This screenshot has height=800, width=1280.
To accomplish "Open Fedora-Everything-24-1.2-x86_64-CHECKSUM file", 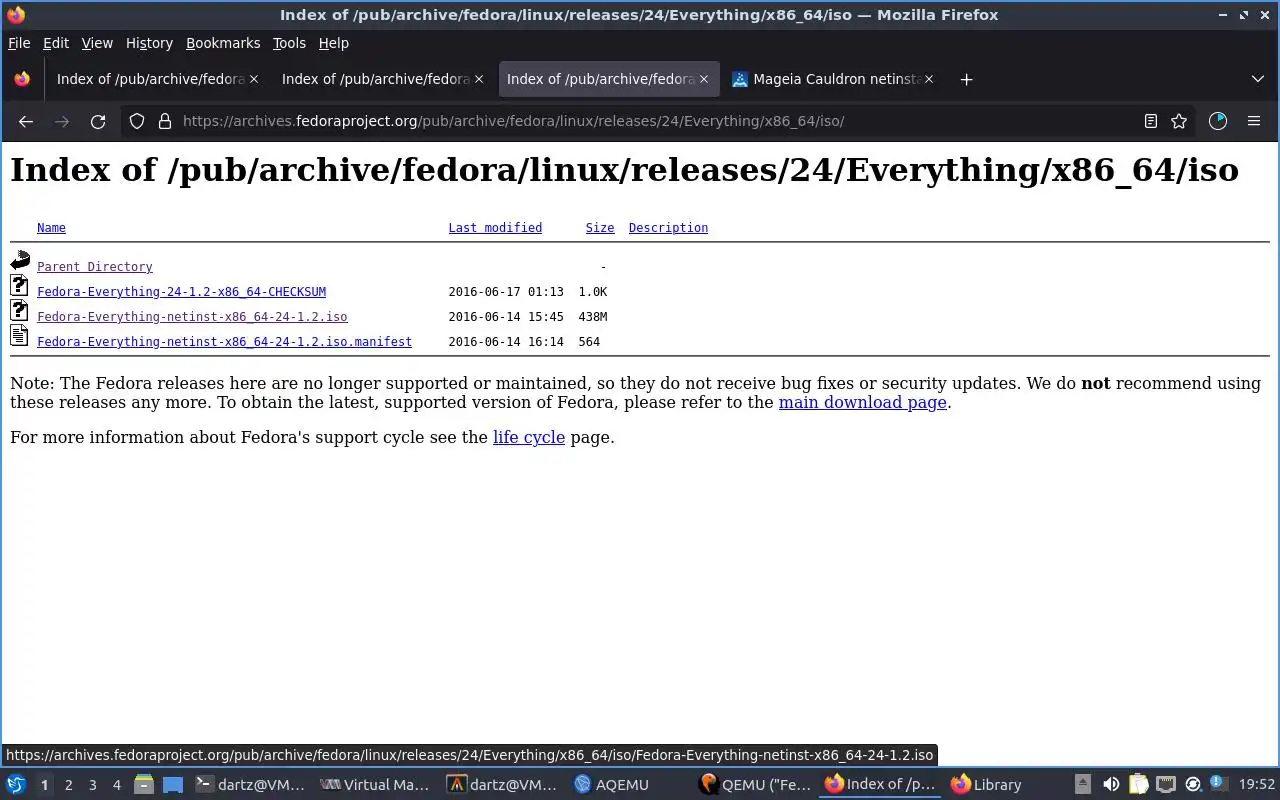I will [x=181, y=292].
